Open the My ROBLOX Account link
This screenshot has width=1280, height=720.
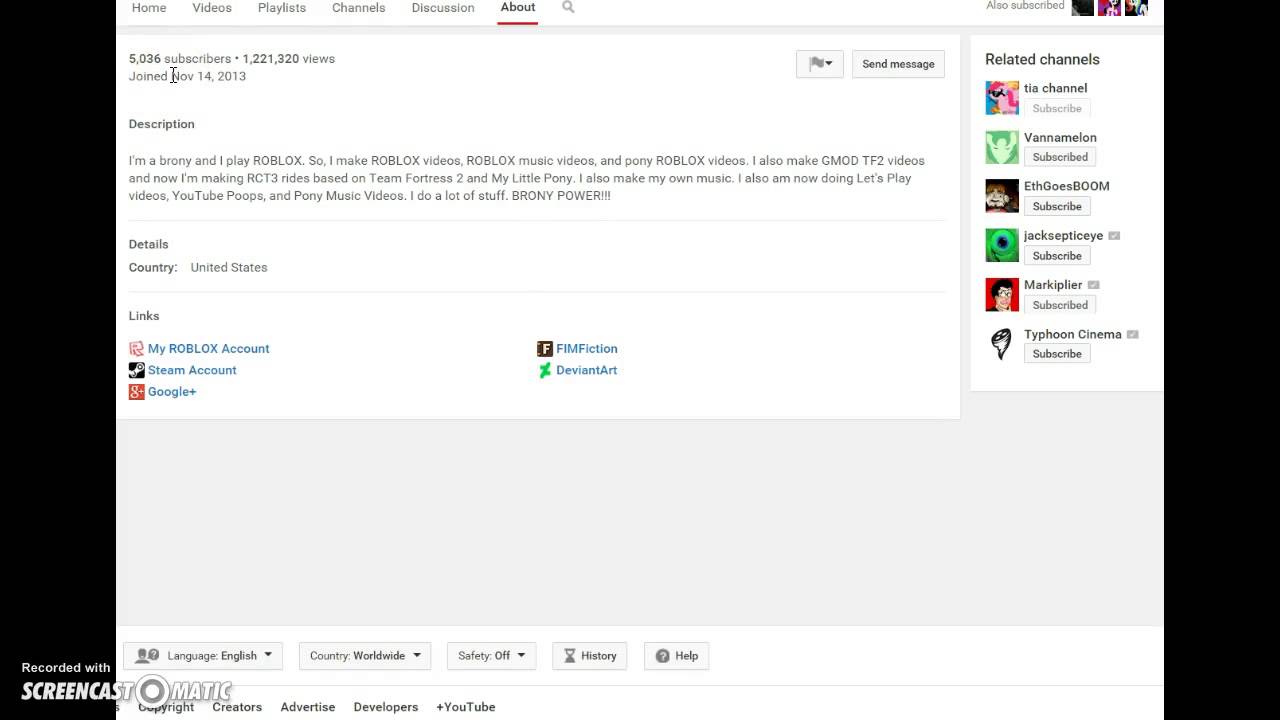[x=208, y=349]
